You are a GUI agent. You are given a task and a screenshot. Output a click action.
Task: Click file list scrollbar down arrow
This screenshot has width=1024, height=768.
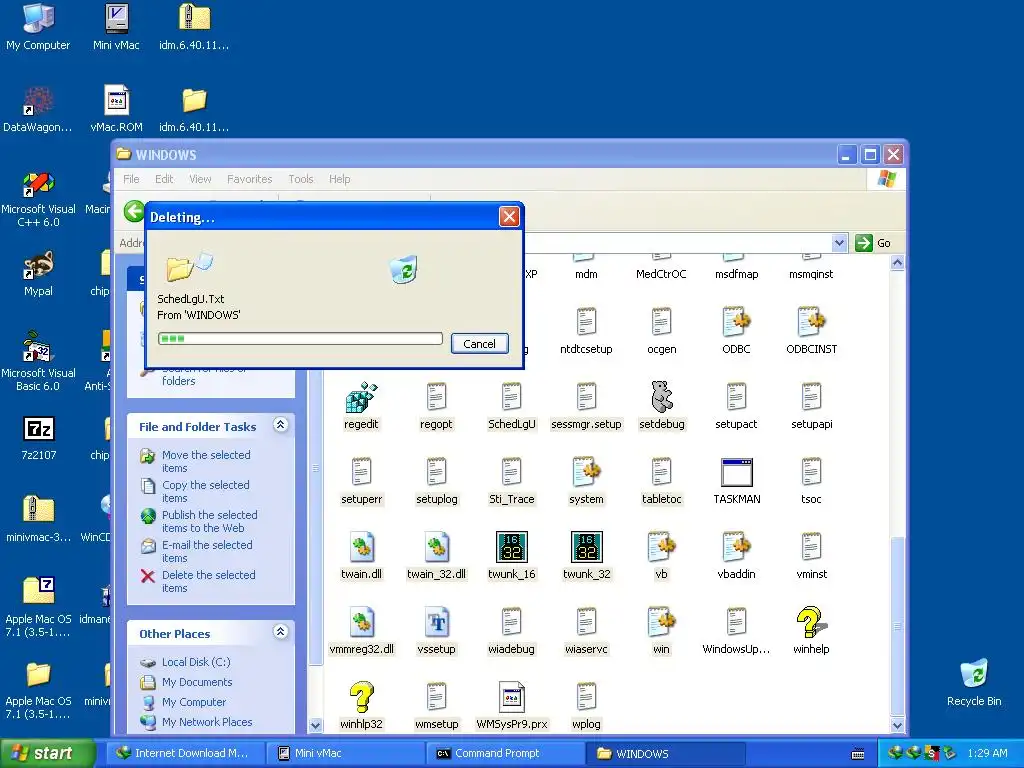[897, 725]
